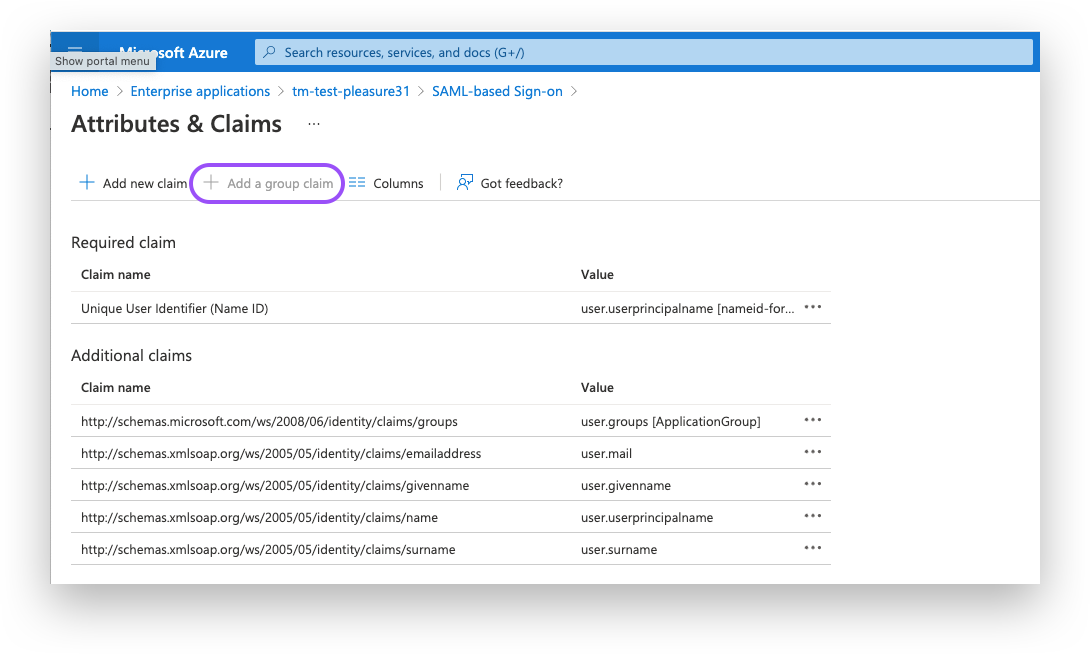The image size is (1090, 654).
Task: Click the Add a group claim button
Action: 269,183
